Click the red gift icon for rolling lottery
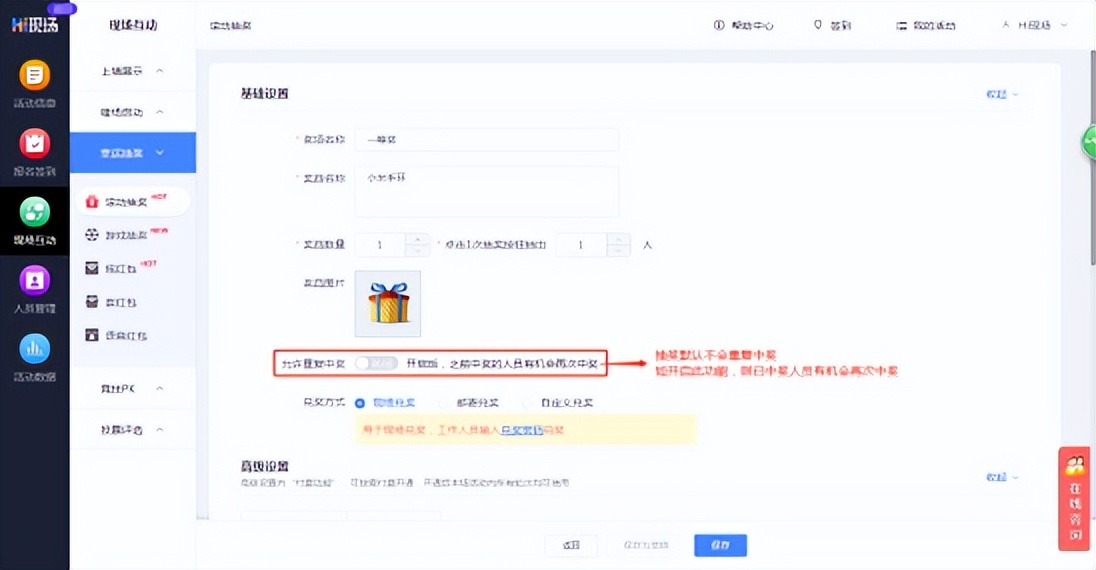This screenshot has width=1096, height=570. point(92,201)
